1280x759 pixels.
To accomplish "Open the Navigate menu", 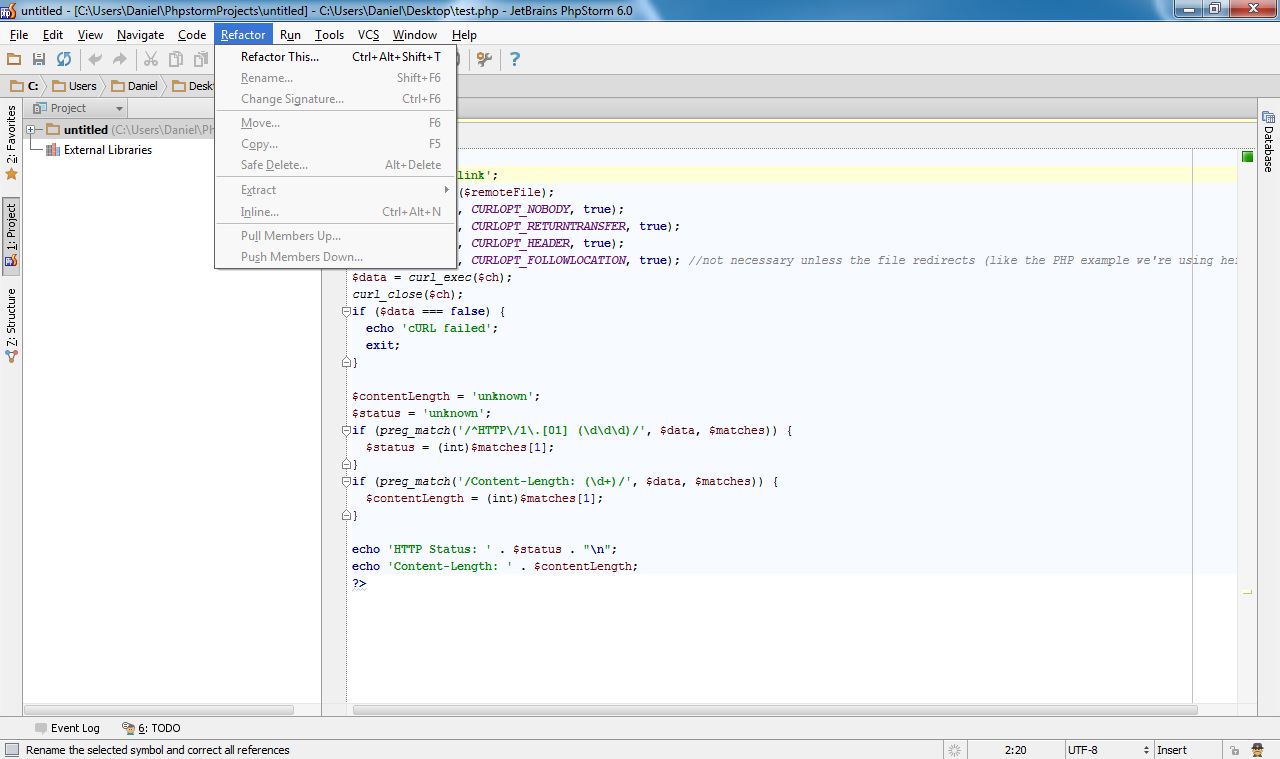I will 140,35.
